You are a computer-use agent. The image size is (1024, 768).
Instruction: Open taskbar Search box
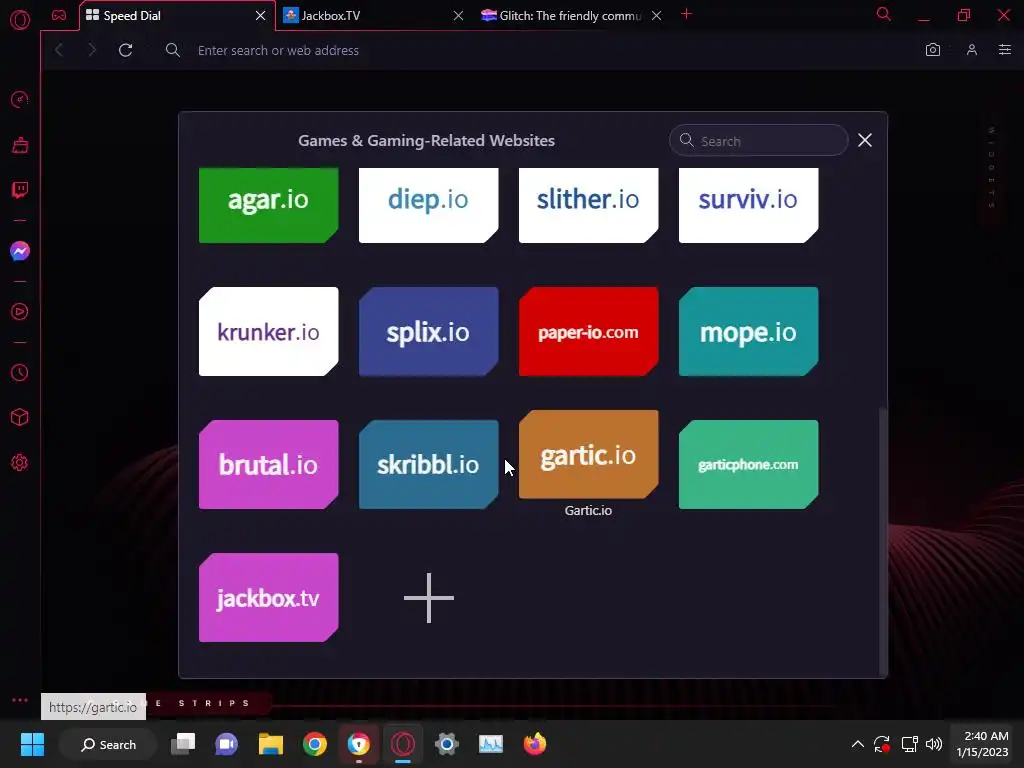108,744
